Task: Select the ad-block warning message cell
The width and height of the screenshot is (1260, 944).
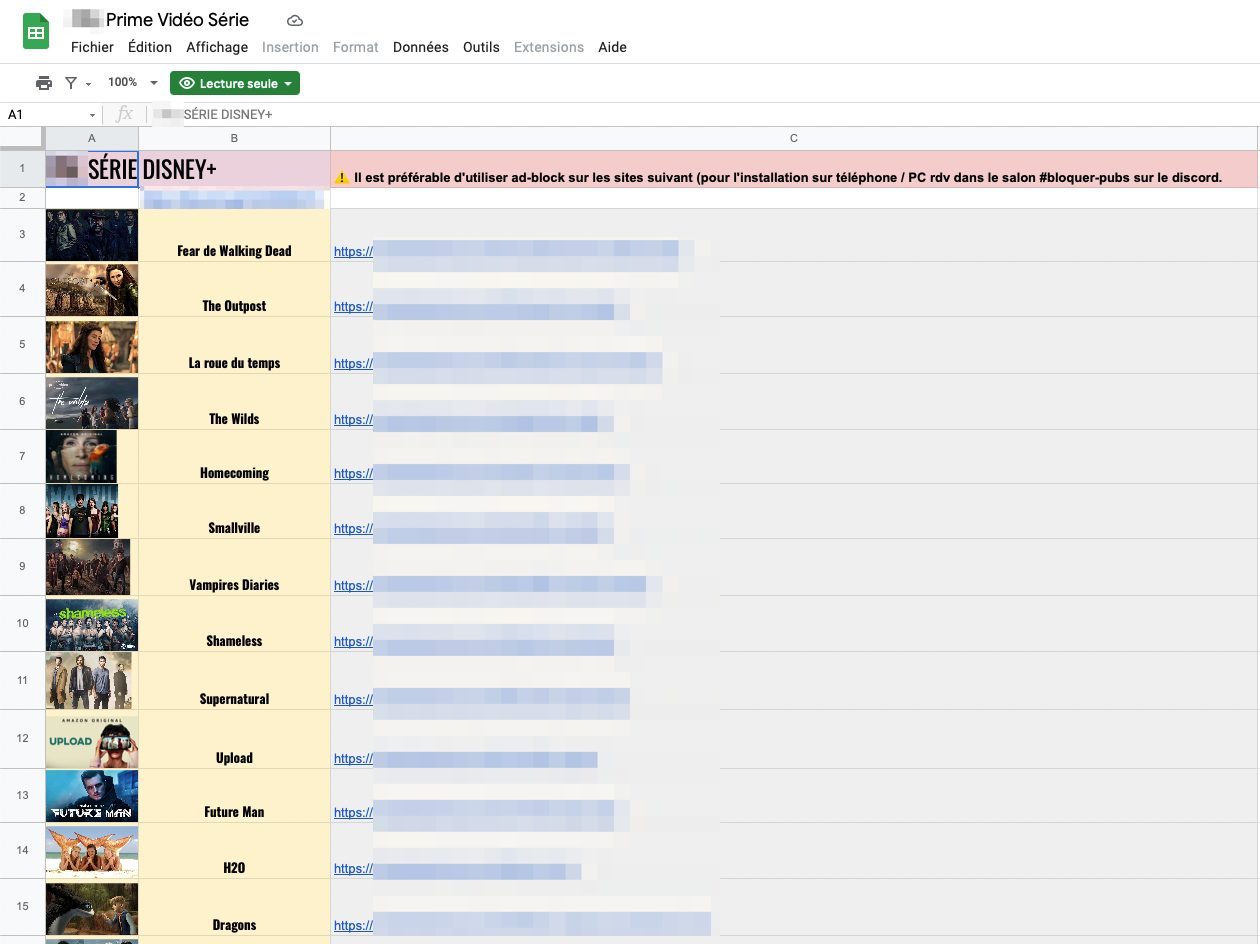Action: point(794,169)
